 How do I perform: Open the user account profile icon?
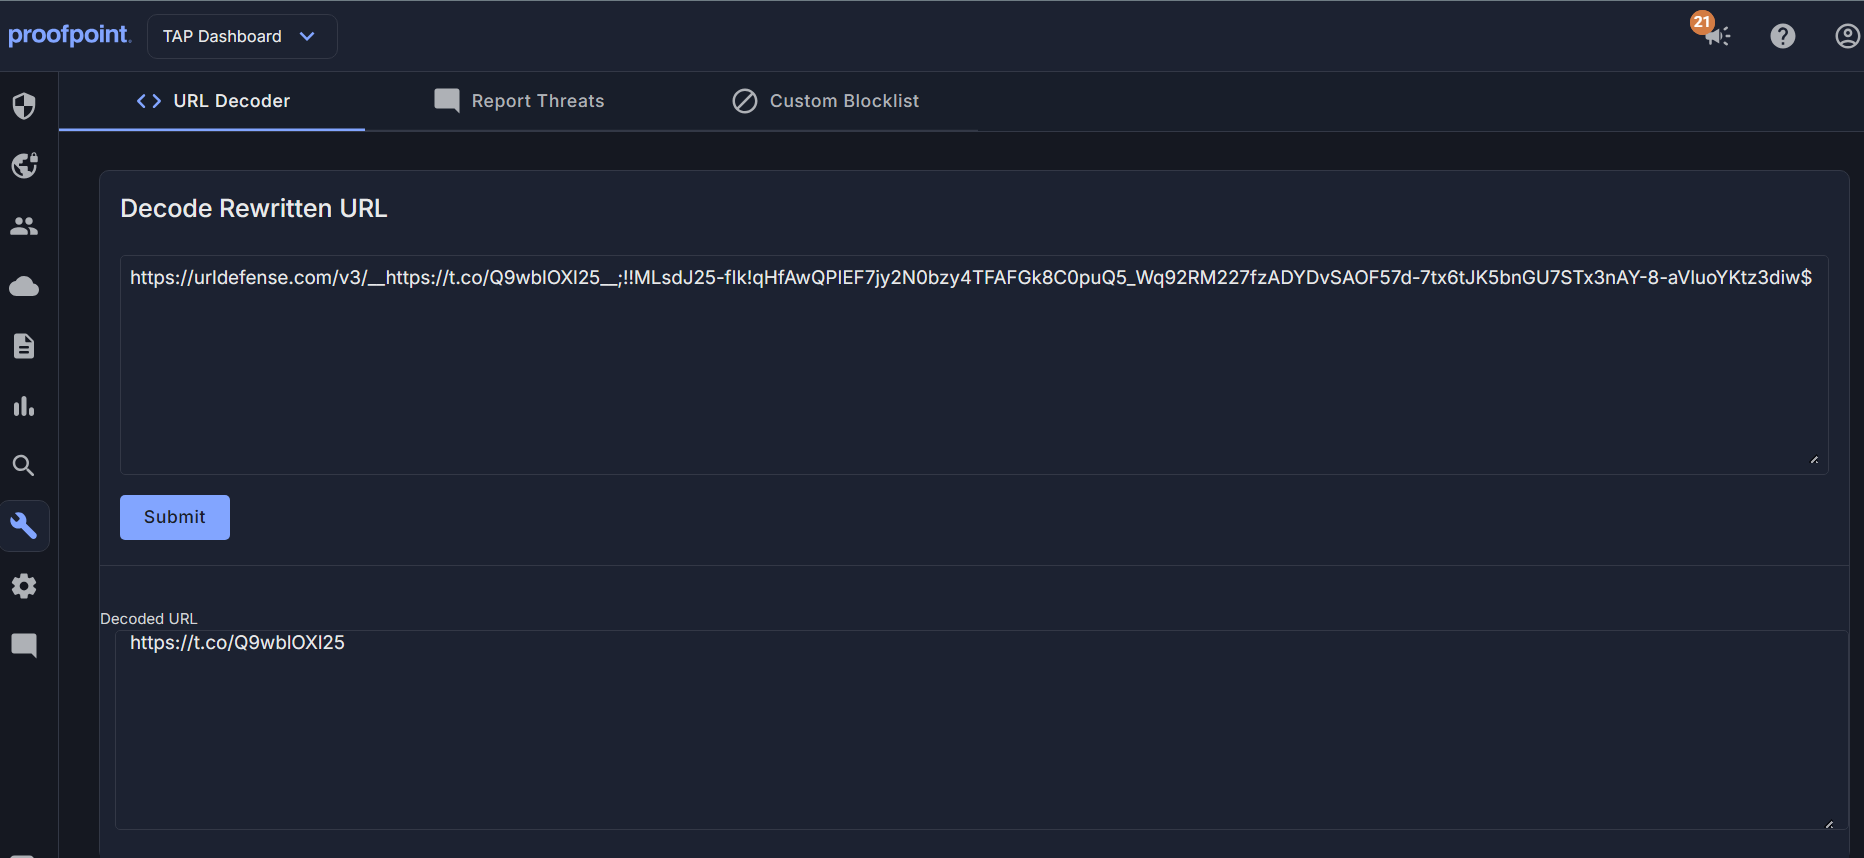[x=1846, y=36]
